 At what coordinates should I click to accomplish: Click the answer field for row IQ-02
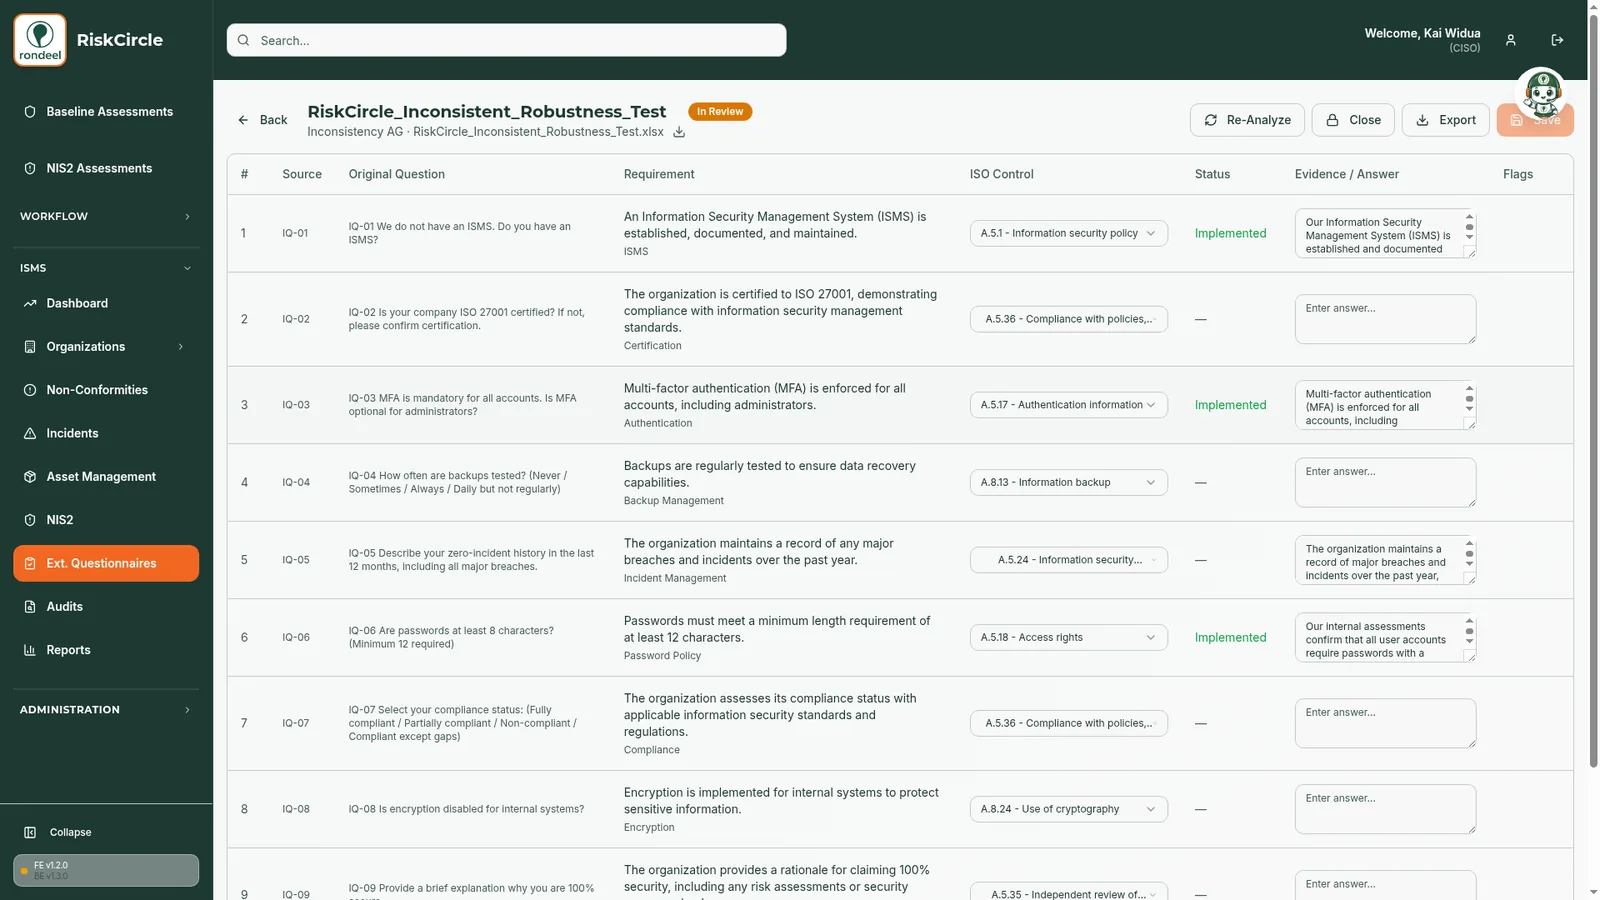click(x=1385, y=319)
